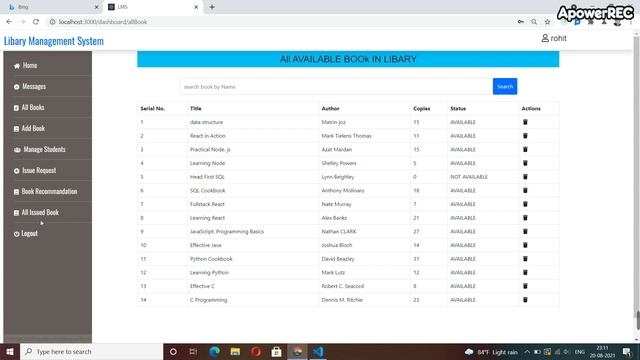Open Issue Request page
The height and width of the screenshot is (360, 640).
[35, 171]
